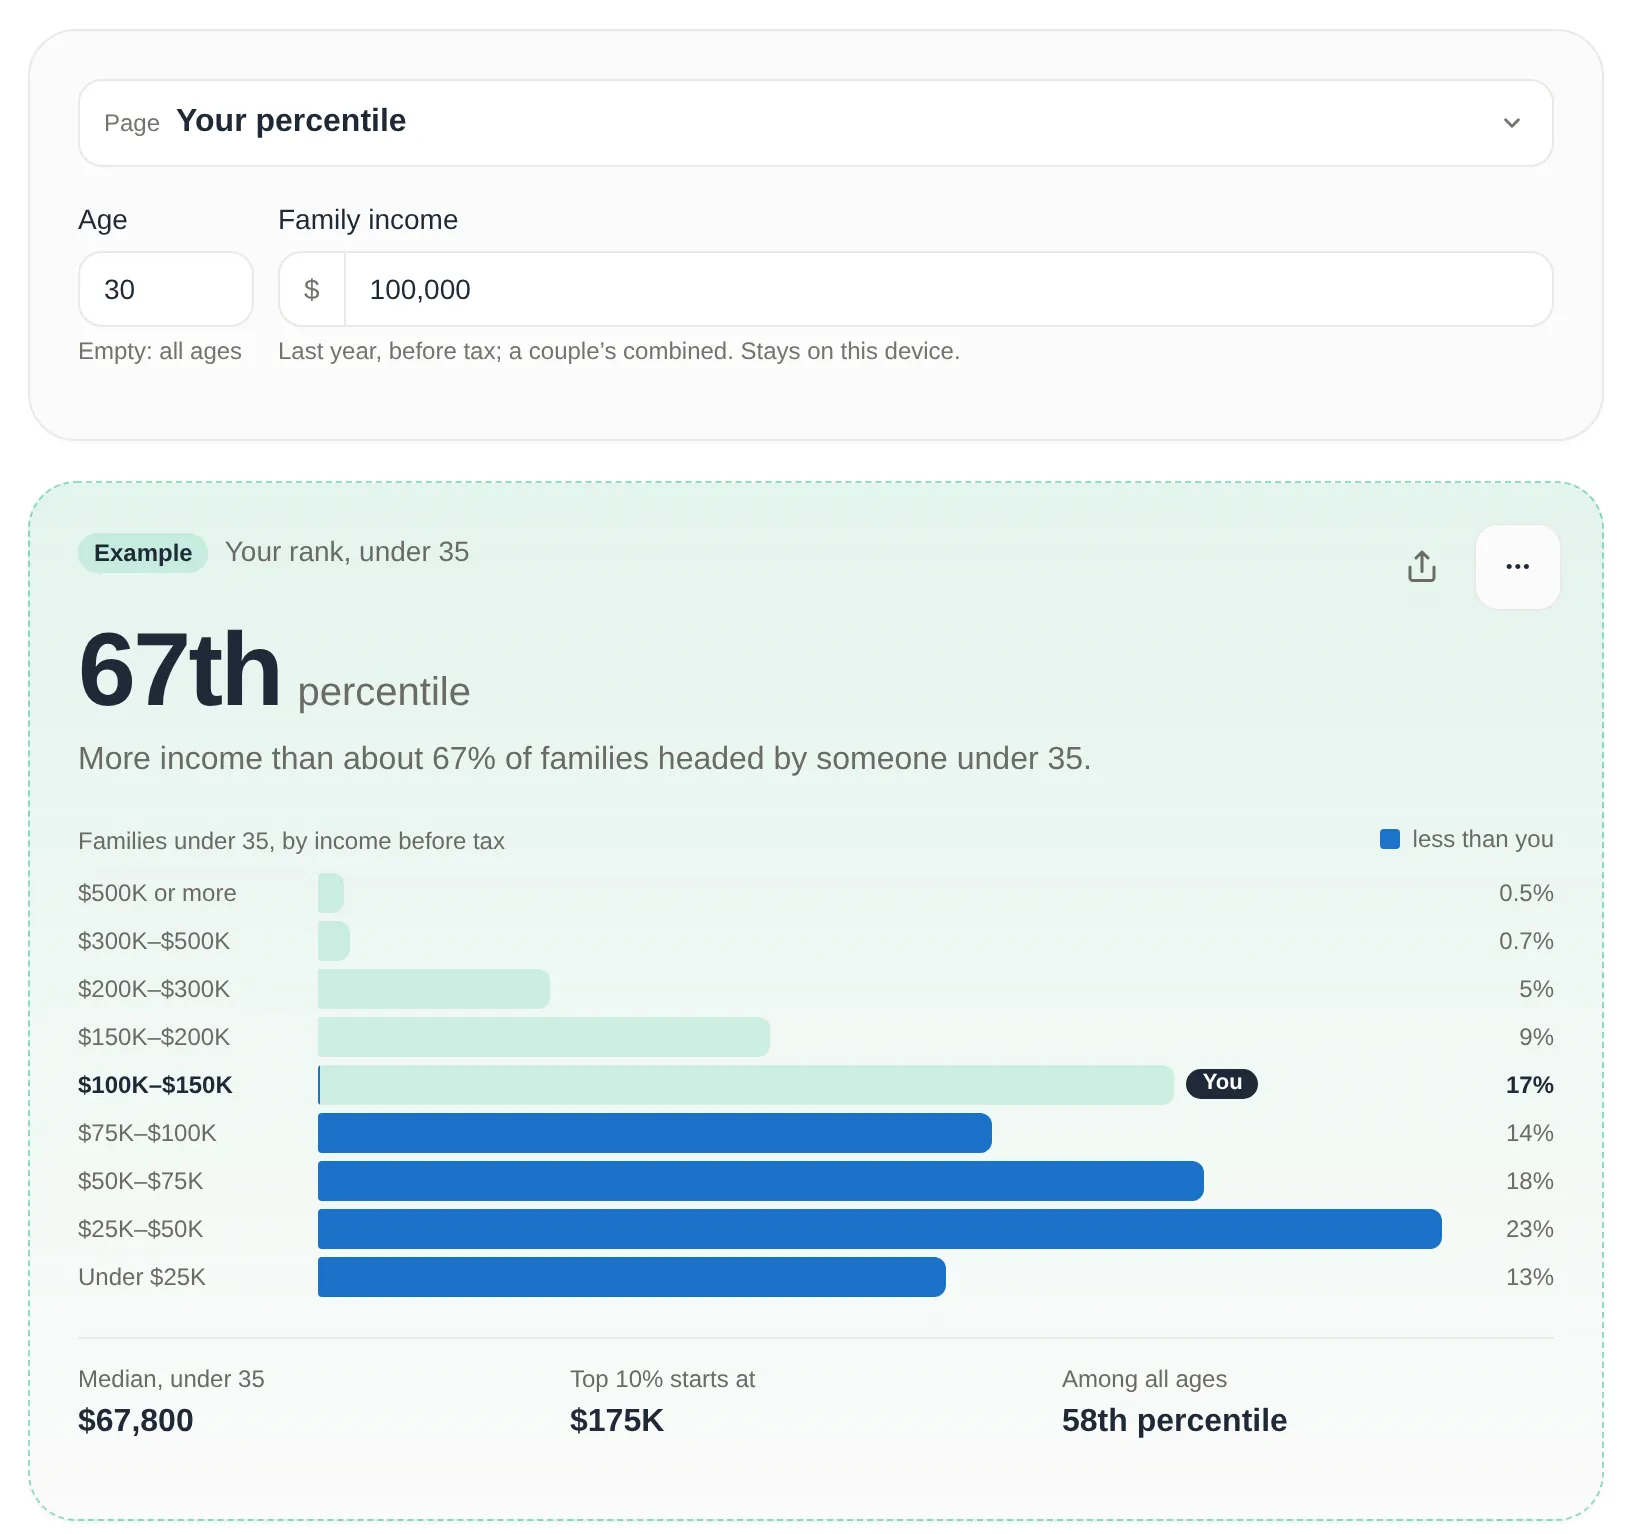Click the $200K–$300K bar
Viewport: 1632px width, 1534px height.
click(433, 989)
